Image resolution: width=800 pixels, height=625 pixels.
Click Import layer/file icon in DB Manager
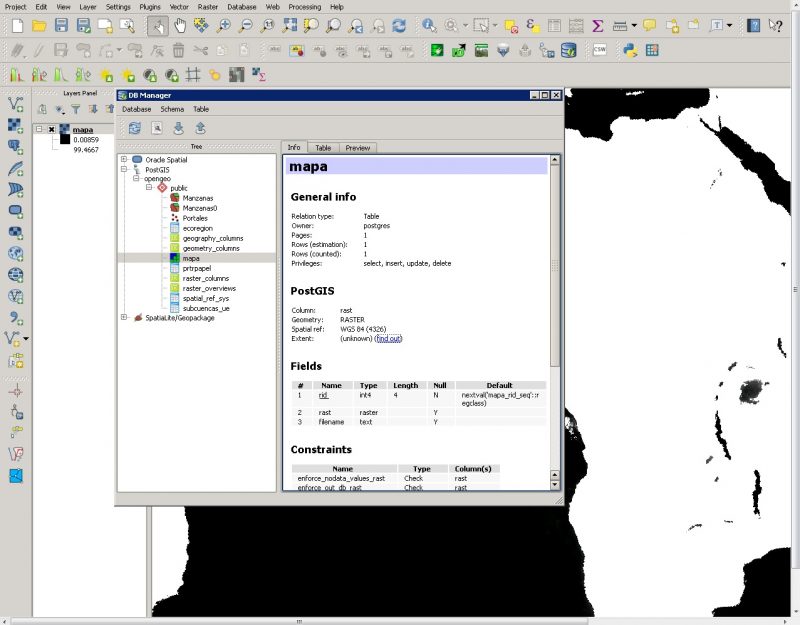tap(178, 128)
